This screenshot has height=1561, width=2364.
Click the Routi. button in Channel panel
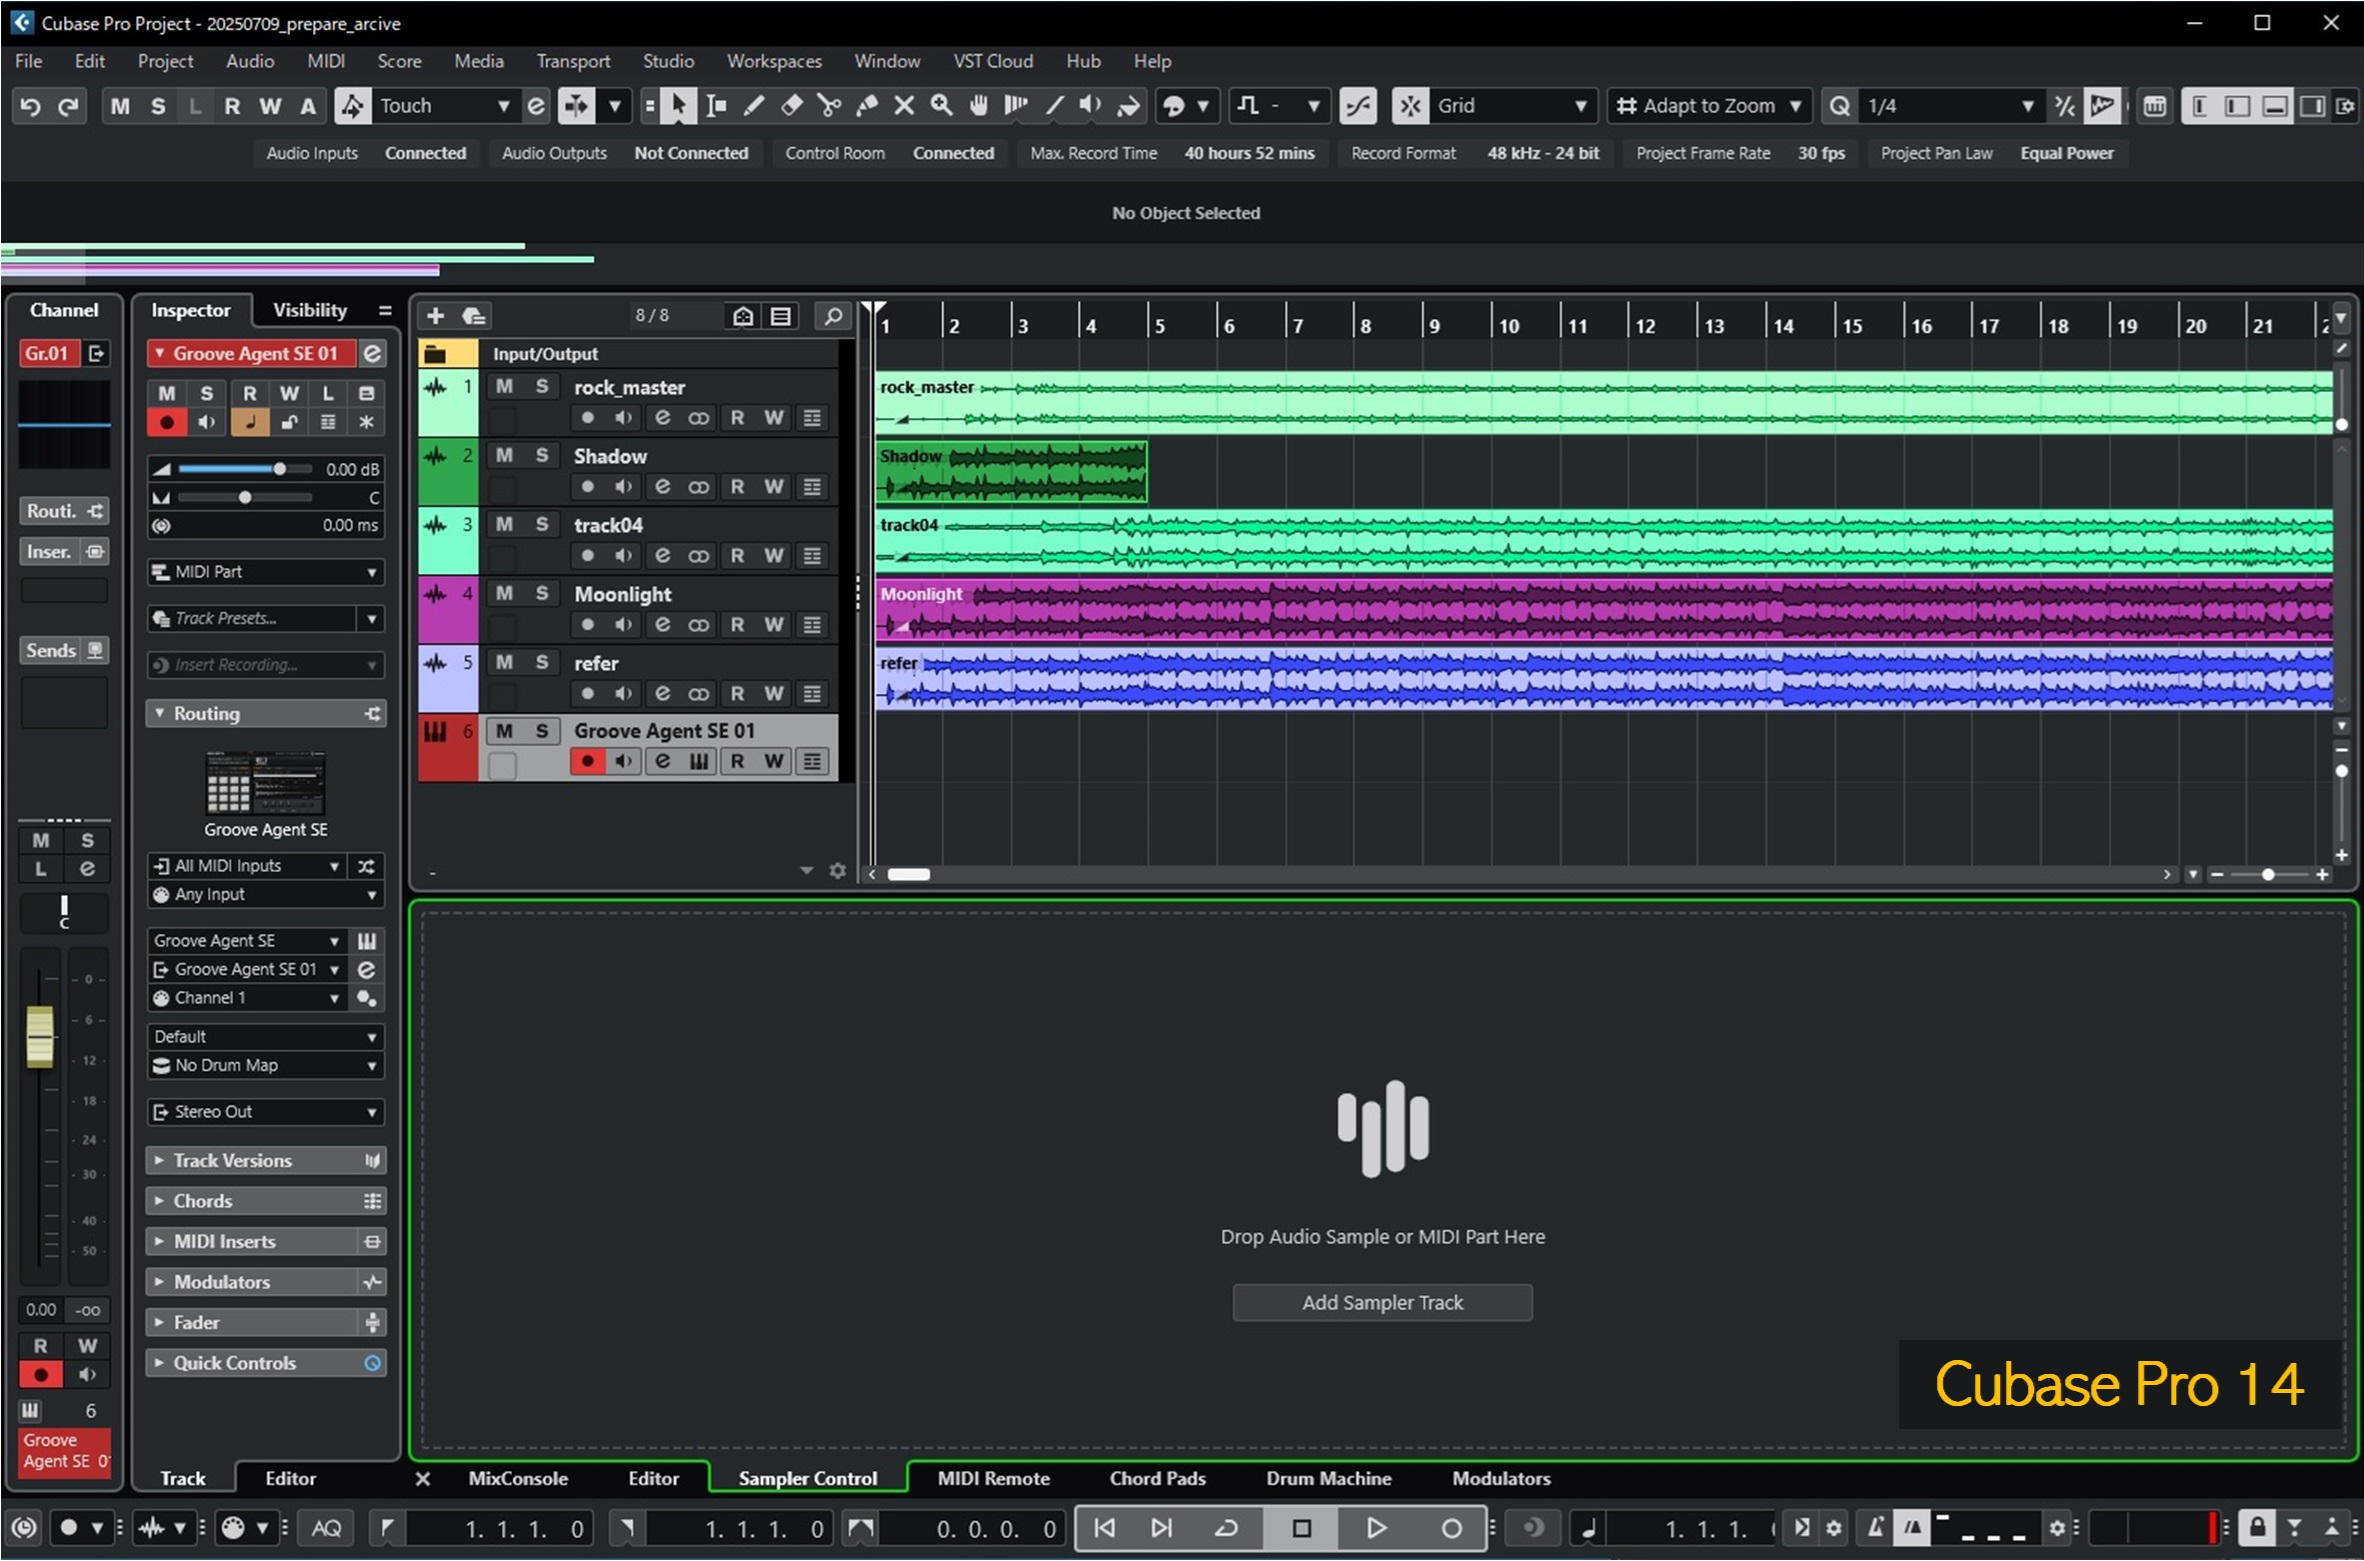(64, 512)
